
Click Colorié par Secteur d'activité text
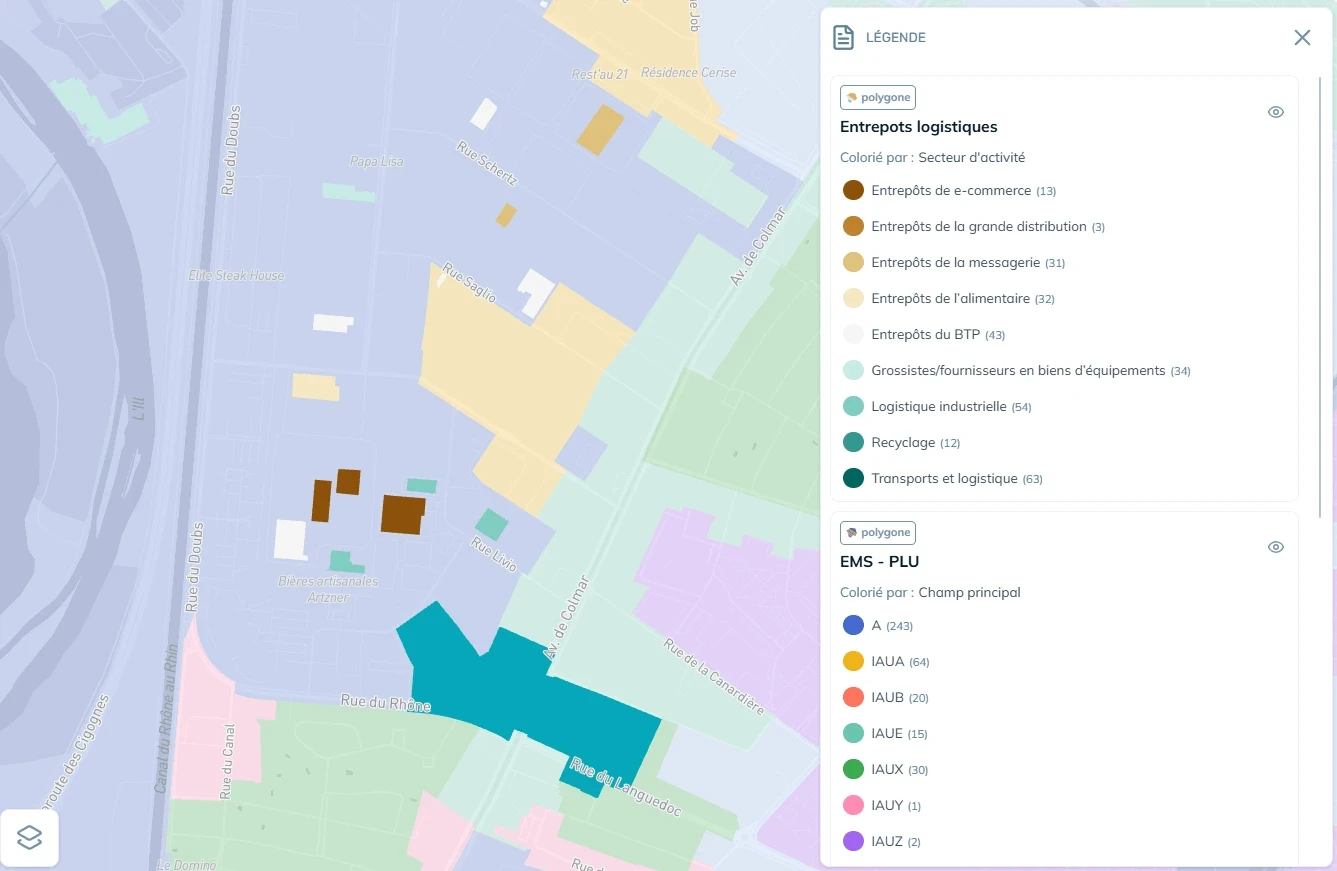point(933,157)
